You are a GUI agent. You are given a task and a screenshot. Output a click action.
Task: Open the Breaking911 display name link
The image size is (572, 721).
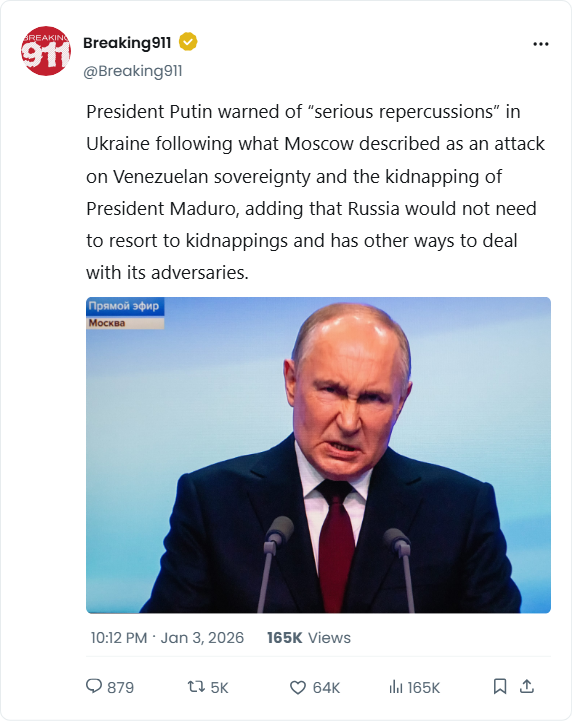pos(127,42)
